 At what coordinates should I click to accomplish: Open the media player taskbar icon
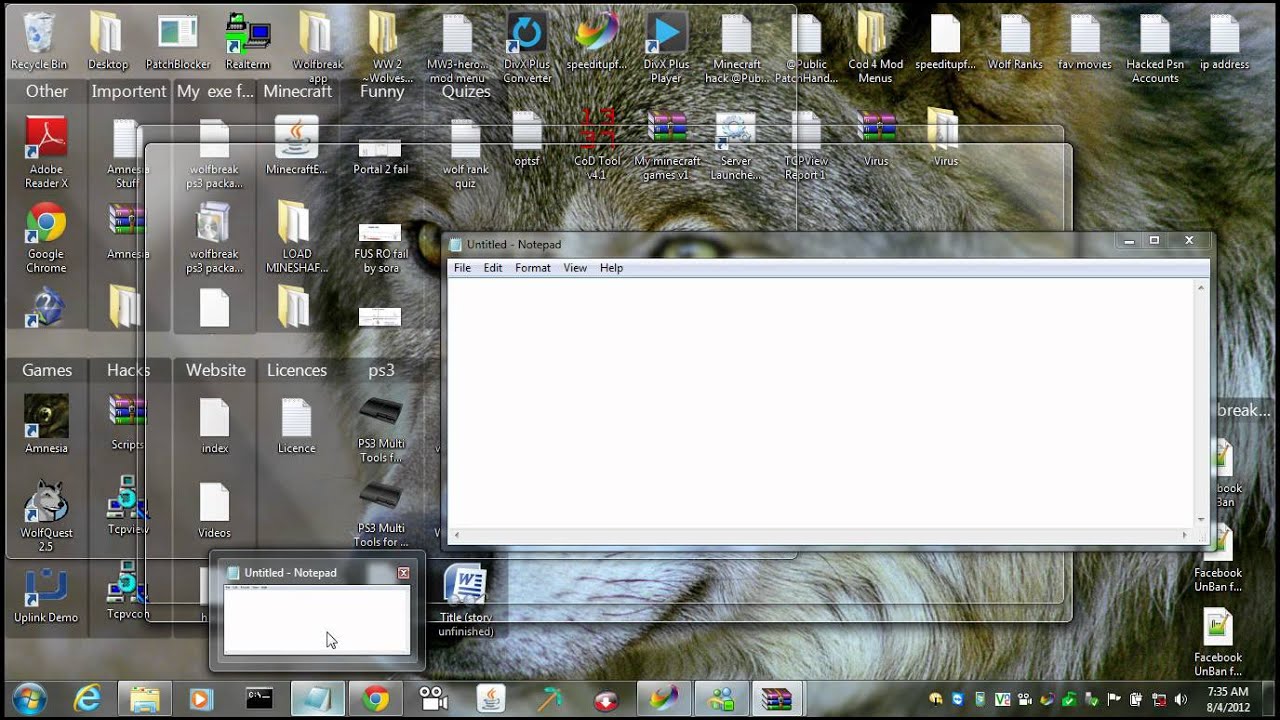[202, 698]
